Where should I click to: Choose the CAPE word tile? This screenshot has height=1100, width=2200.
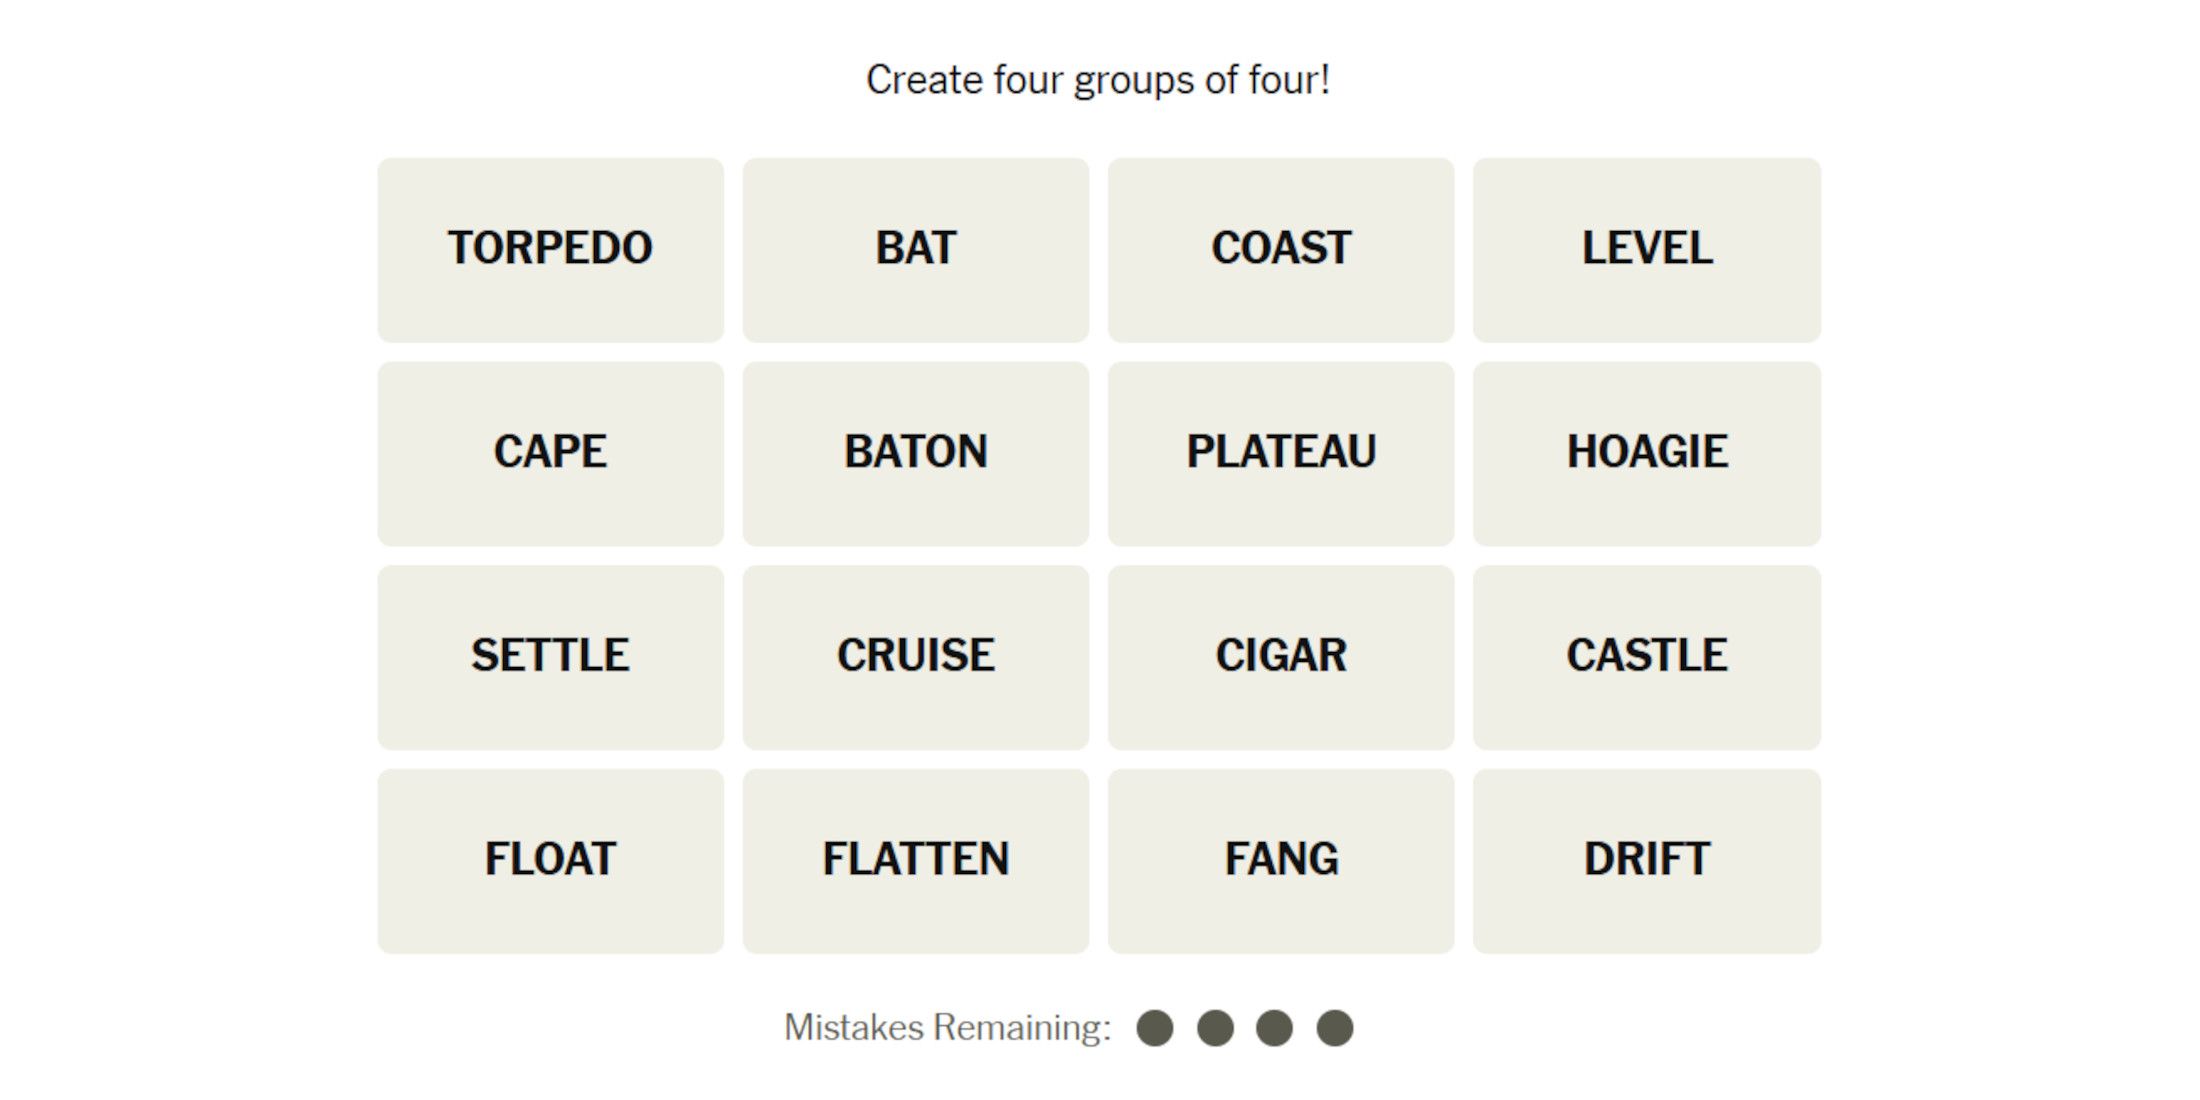(550, 453)
